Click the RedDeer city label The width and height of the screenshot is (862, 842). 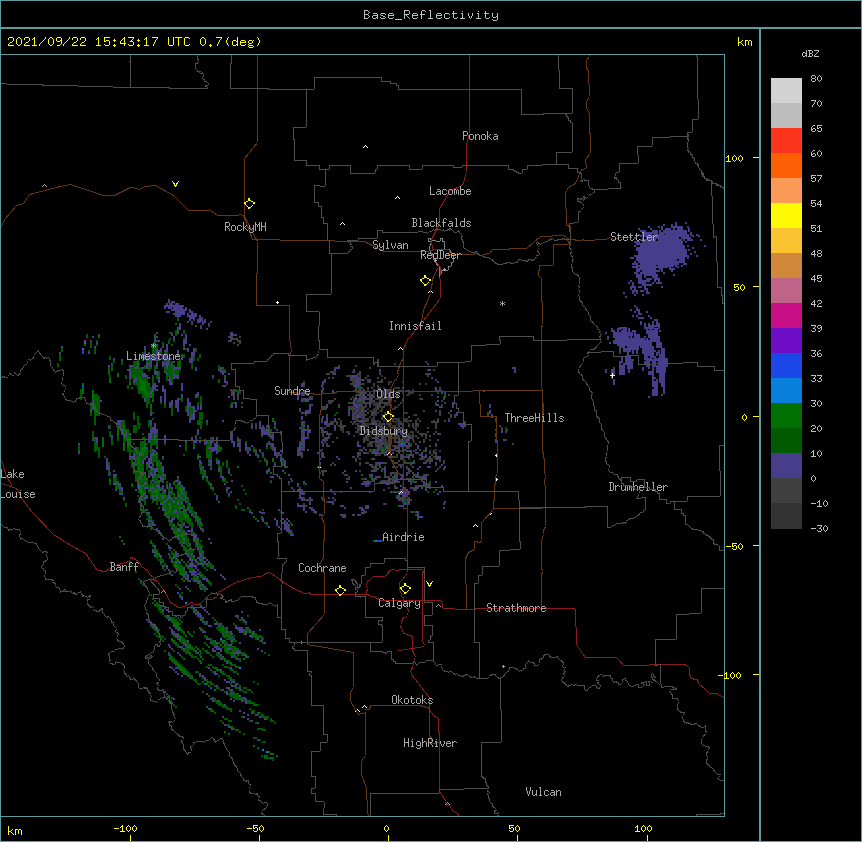440,255
